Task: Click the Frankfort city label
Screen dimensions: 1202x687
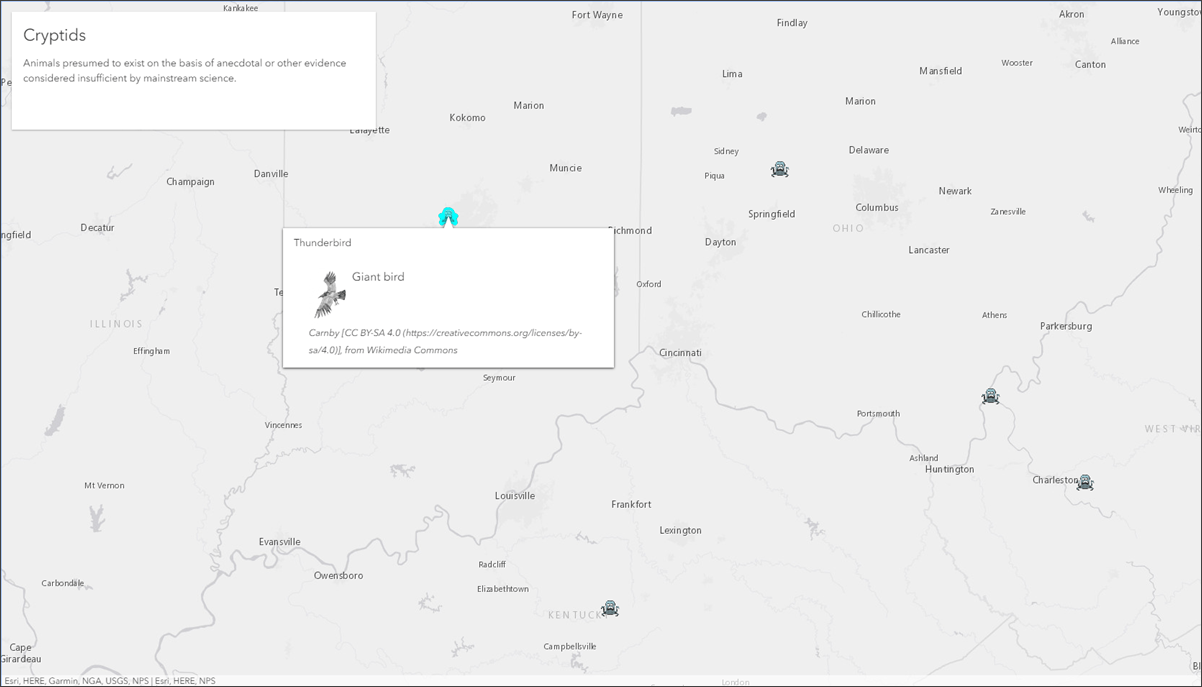Action: pos(631,504)
